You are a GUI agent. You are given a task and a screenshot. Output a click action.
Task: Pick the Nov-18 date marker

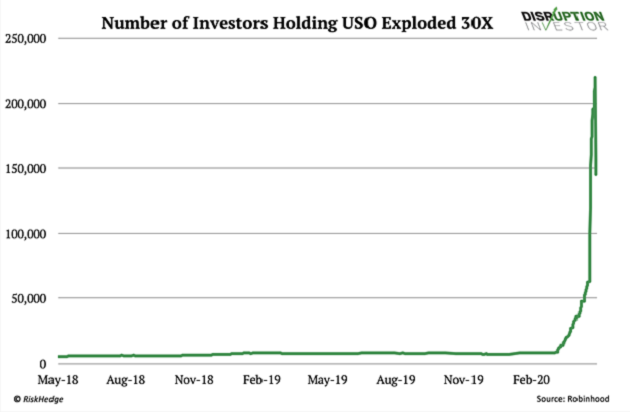point(194,380)
